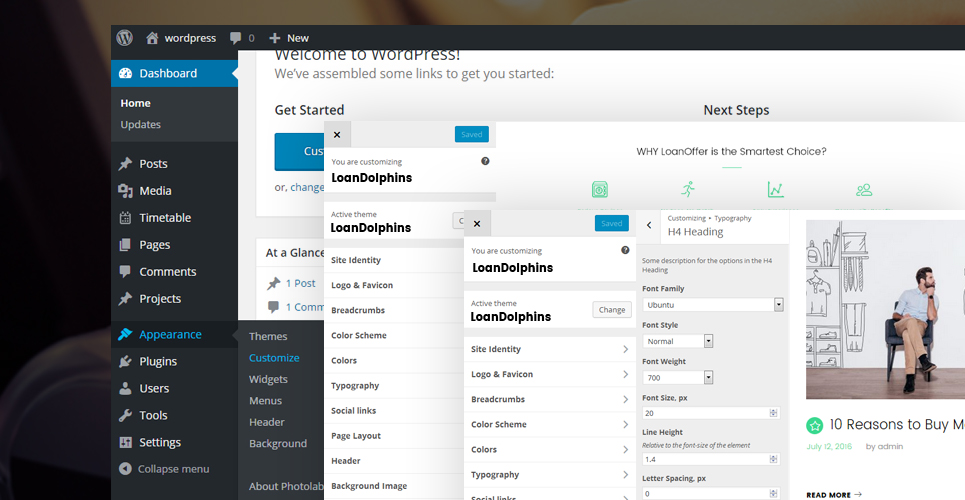The image size is (965, 500).
Task: Open the wordpress site home icon
Action: pos(152,38)
